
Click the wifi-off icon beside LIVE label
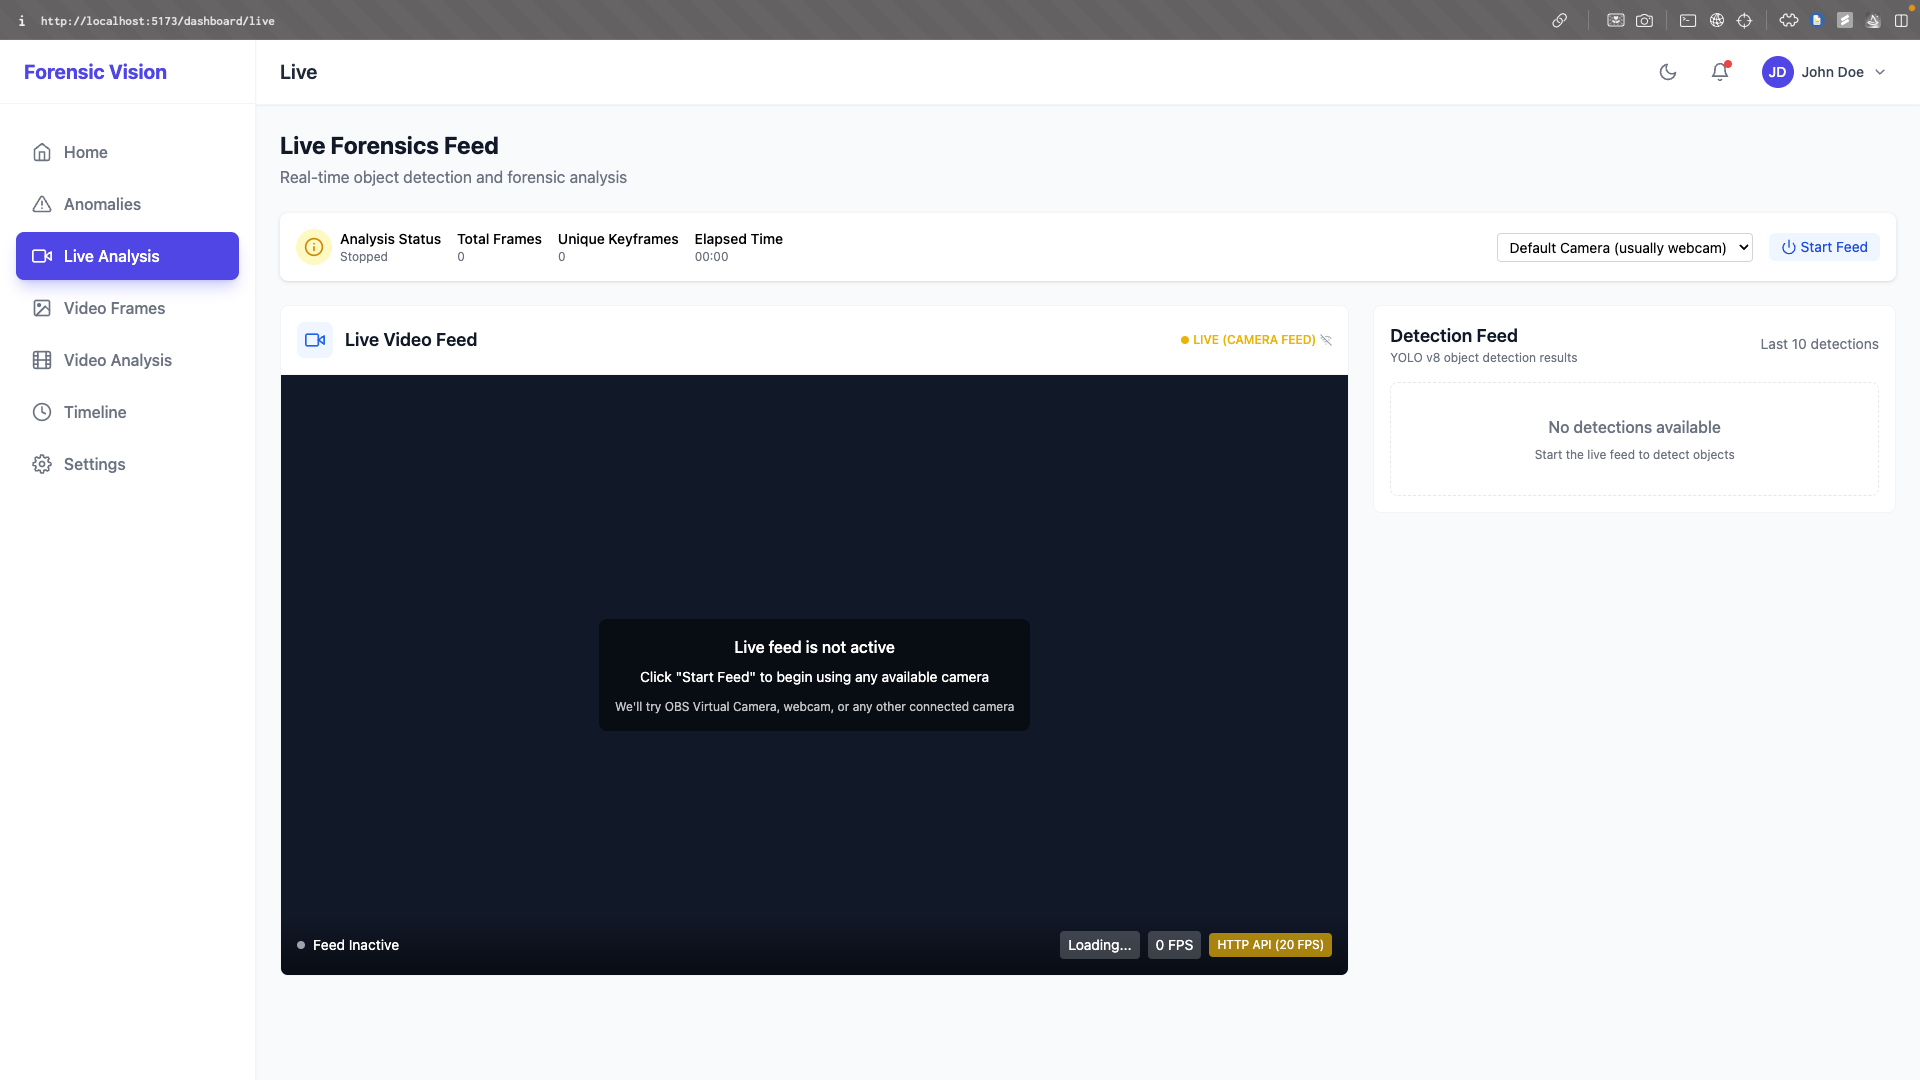point(1326,340)
